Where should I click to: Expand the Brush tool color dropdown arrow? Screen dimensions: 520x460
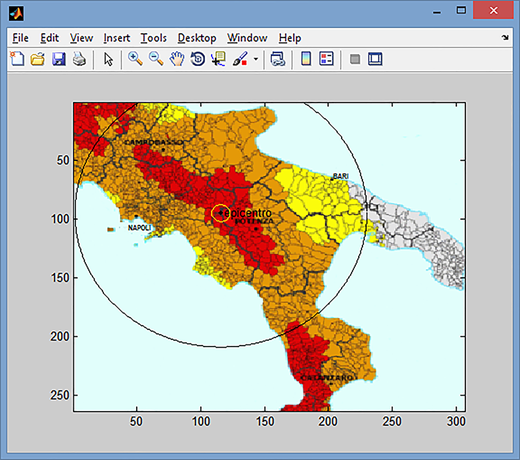(256, 59)
